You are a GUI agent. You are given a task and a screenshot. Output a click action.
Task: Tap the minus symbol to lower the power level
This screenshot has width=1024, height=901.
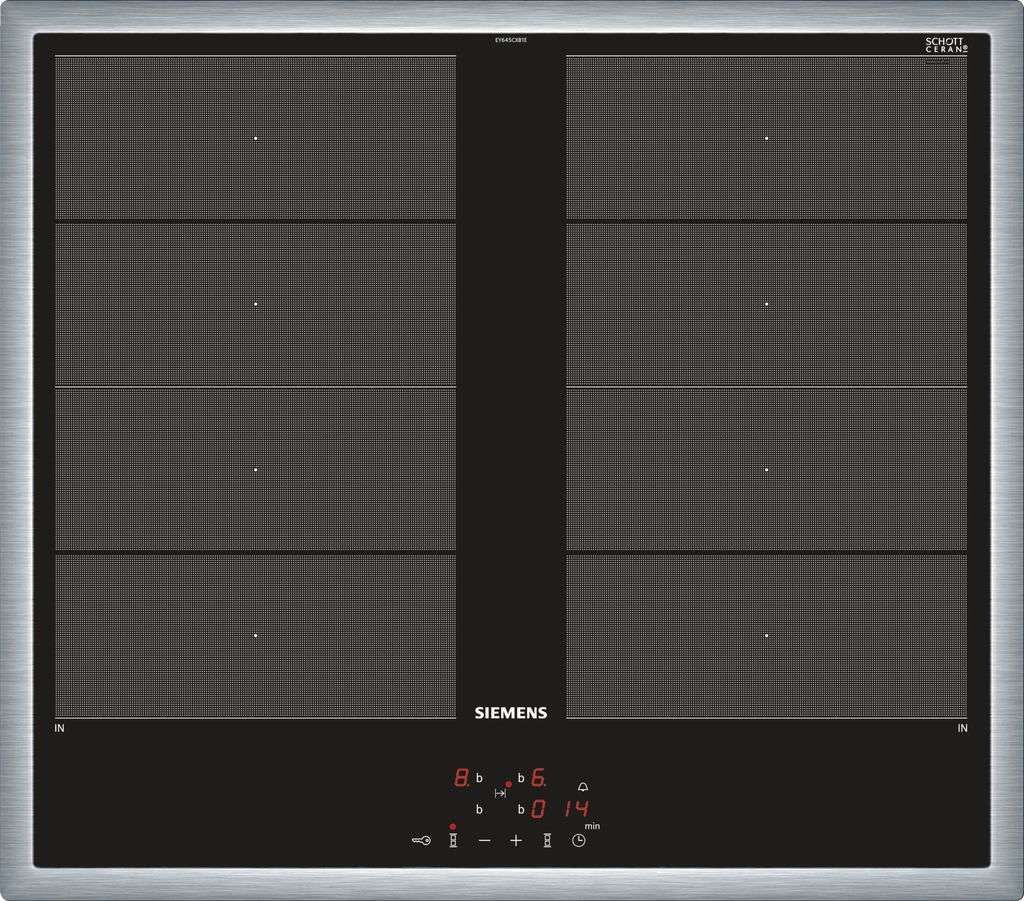(485, 841)
